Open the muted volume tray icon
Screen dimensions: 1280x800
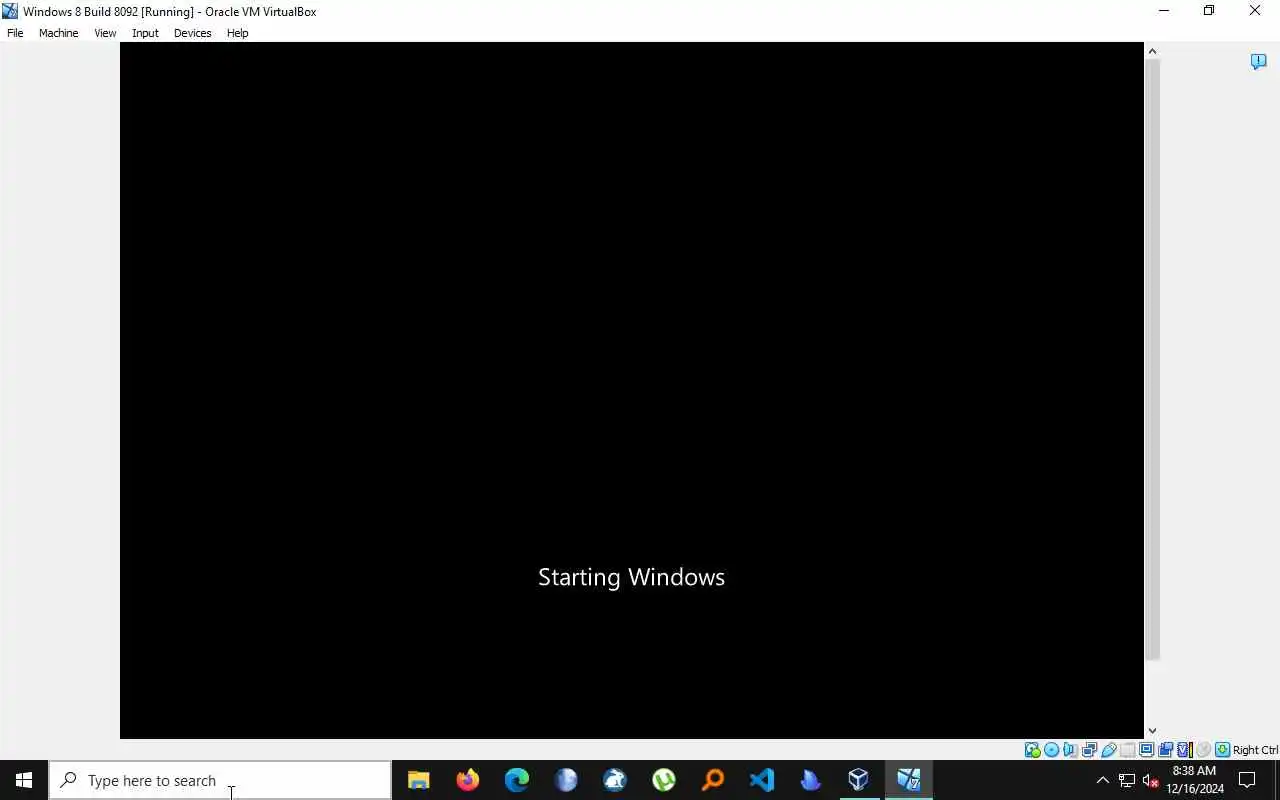point(1150,780)
